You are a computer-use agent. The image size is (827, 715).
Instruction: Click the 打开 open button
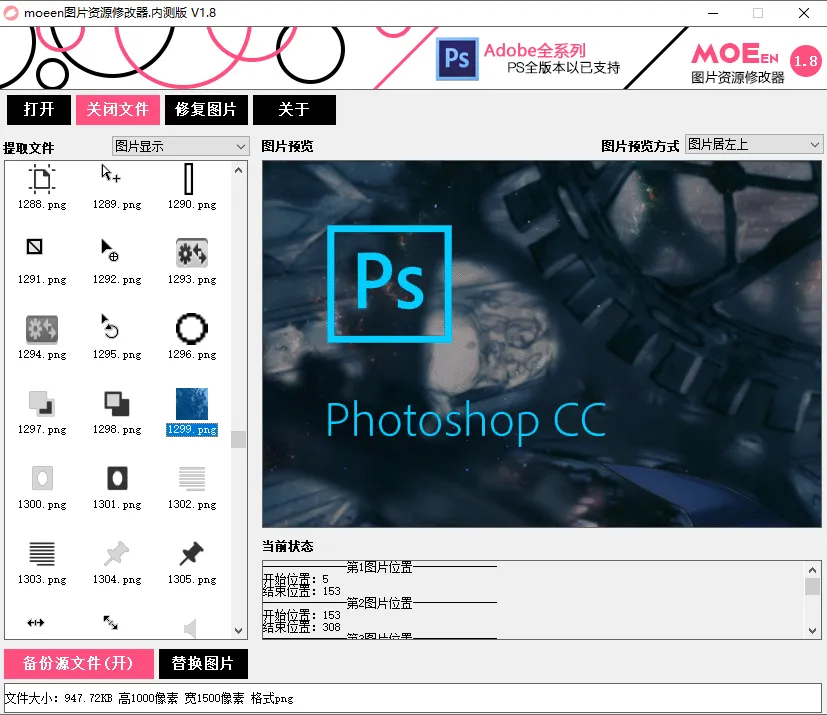(39, 110)
